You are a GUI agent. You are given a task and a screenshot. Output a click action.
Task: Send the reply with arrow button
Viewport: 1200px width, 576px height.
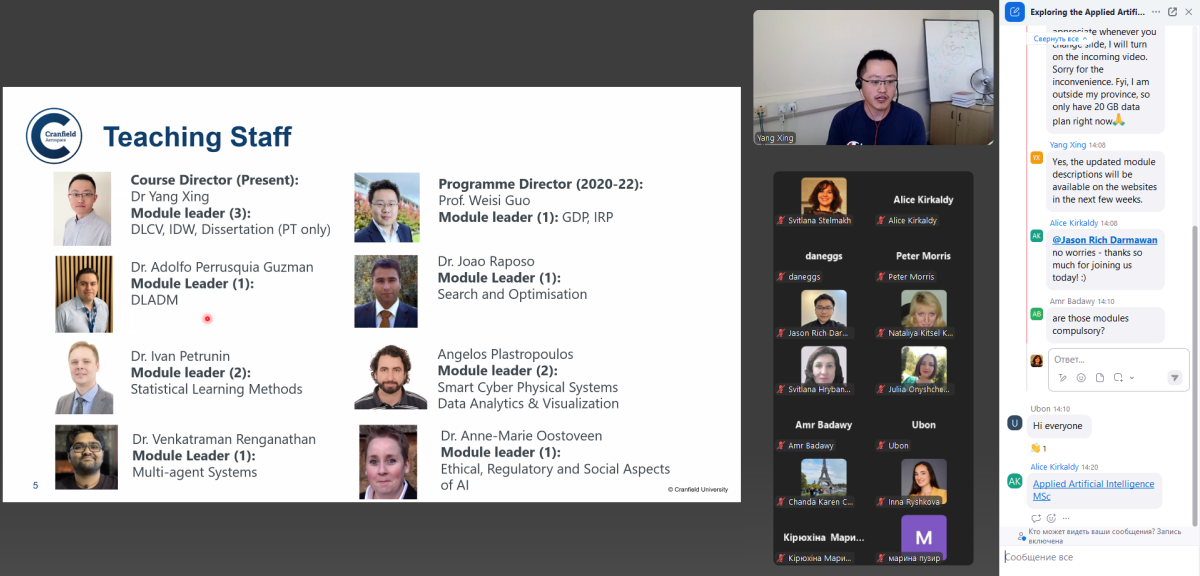click(1174, 378)
